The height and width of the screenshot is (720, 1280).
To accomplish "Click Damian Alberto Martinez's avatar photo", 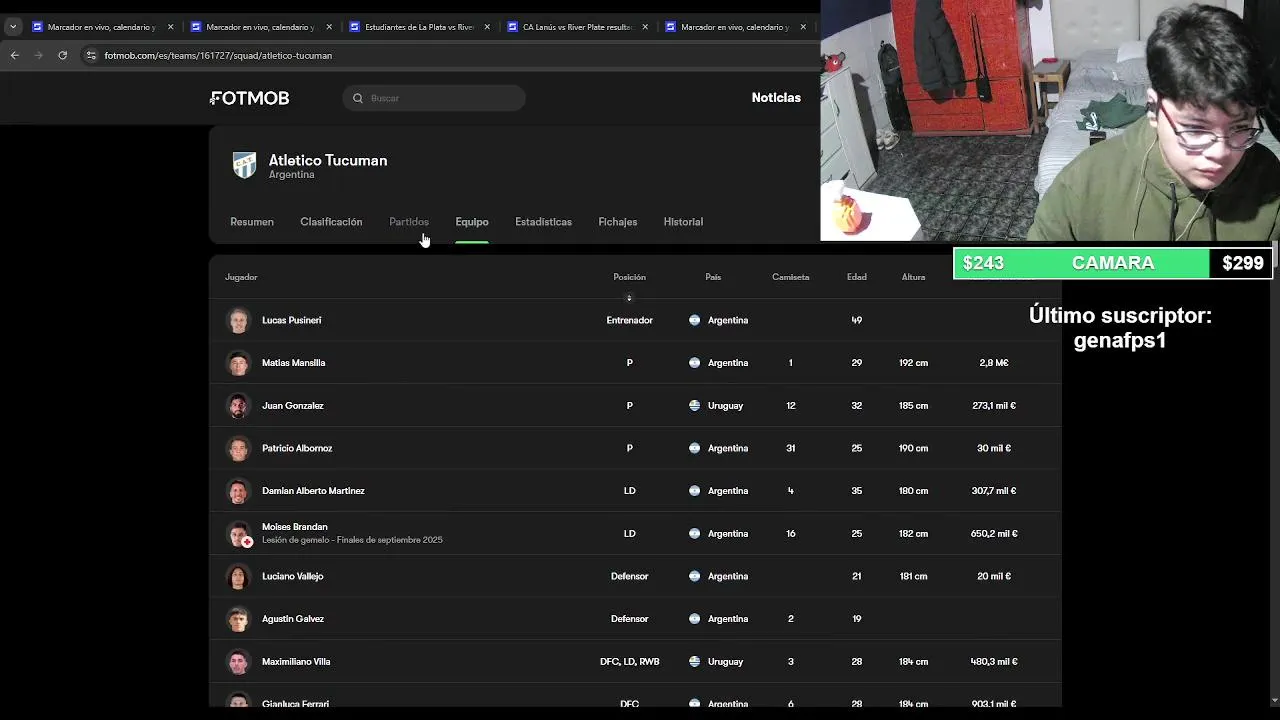I will click(238, 491).
